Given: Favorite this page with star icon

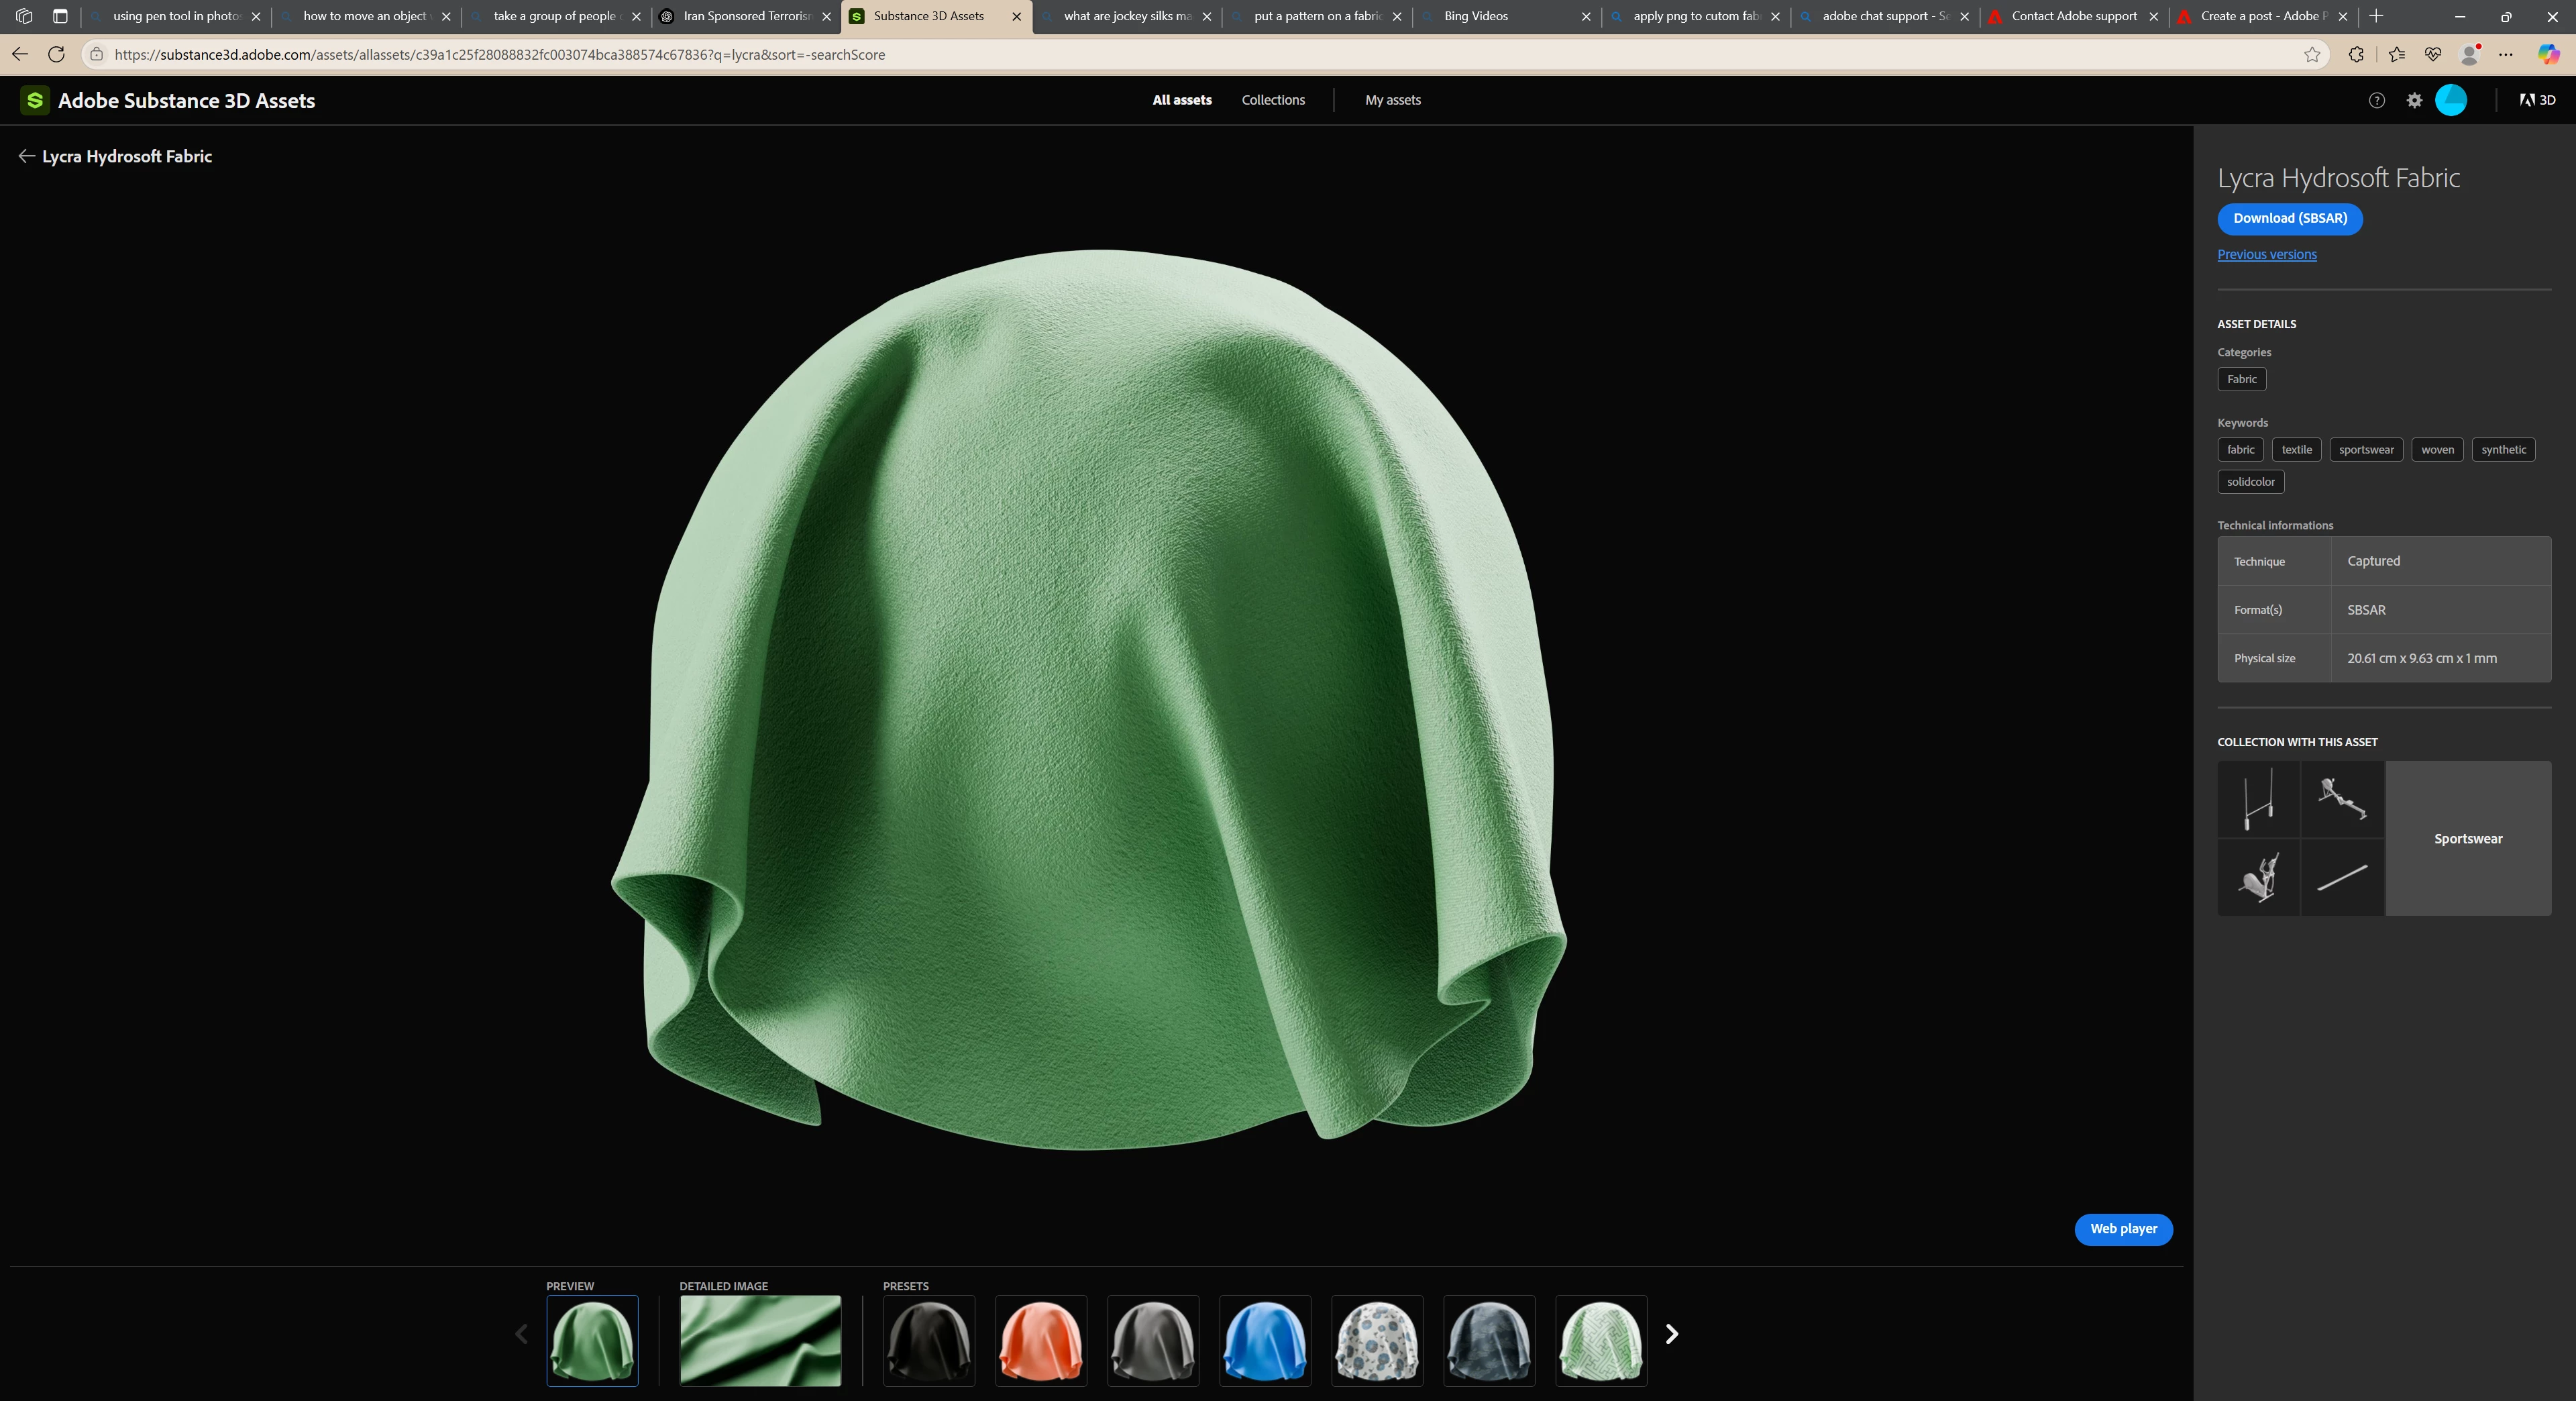Looking at the screenshot, I should tap(2312, 55).
